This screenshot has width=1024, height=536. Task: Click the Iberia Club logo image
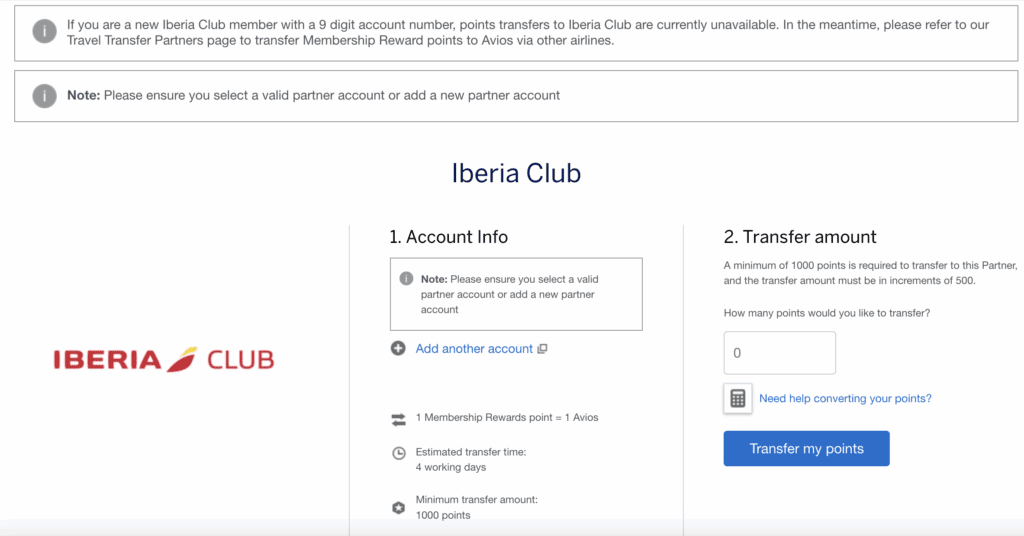click(x=163, y=360)
